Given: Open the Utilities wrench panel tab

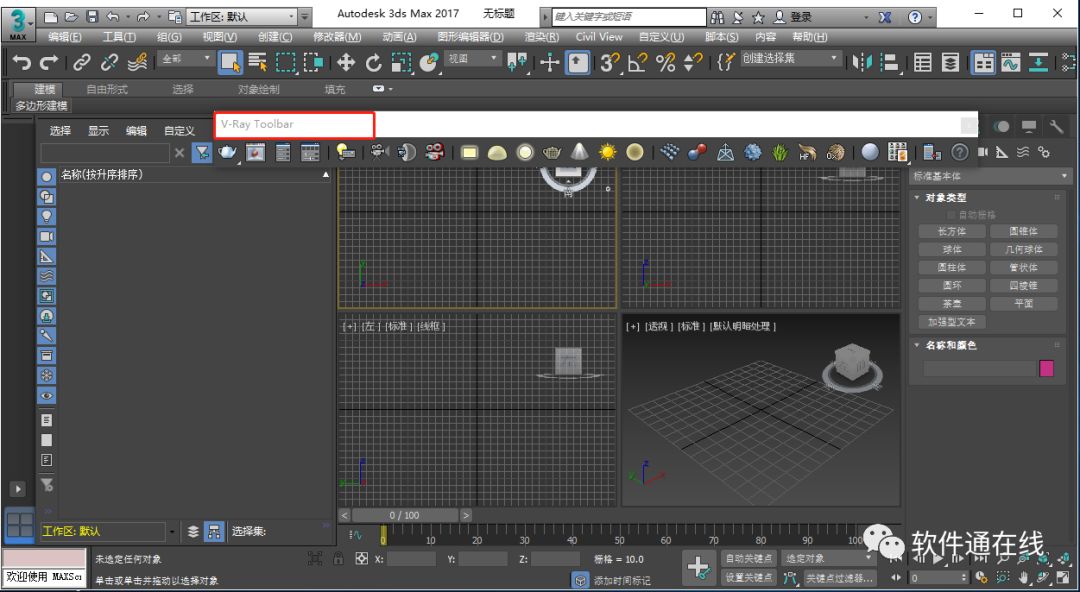Looking at the screenshot, I should coord(1056,126).
